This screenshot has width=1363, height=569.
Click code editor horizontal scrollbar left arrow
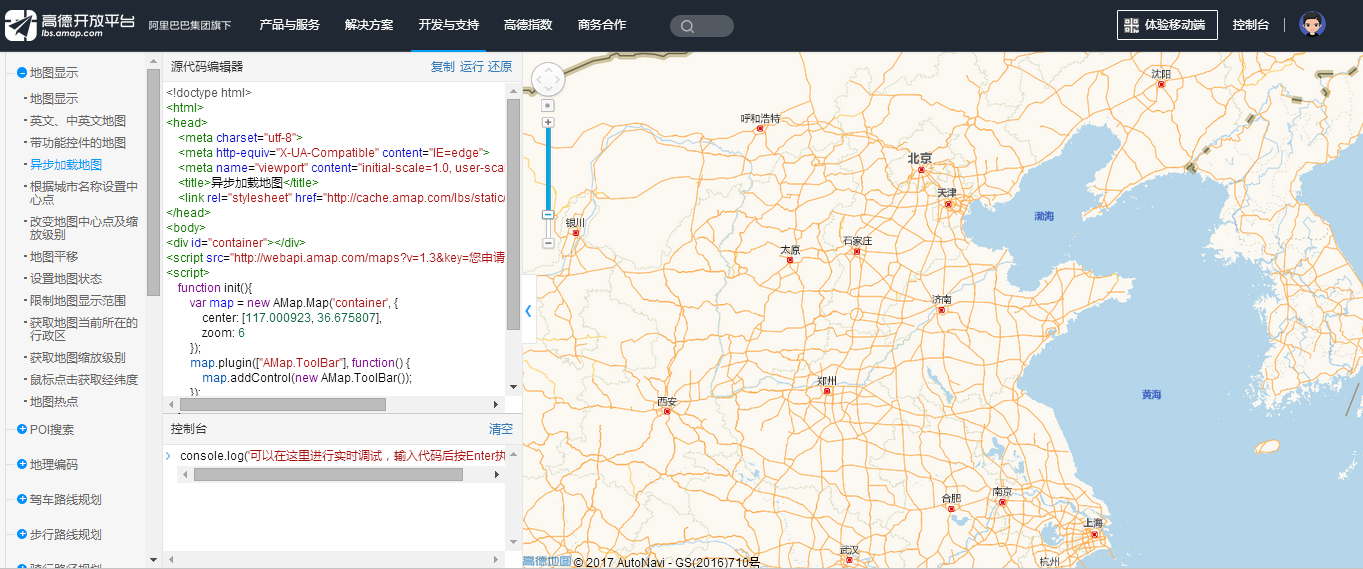(x=172, y=404)
